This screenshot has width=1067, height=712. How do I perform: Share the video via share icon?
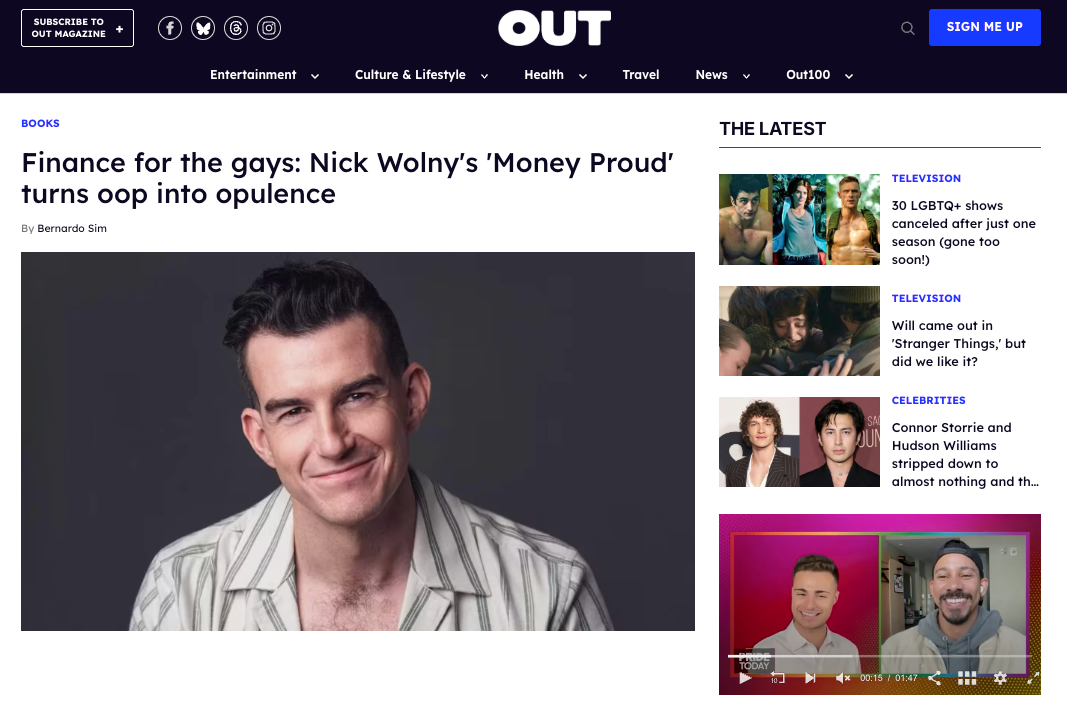(935, 678)
